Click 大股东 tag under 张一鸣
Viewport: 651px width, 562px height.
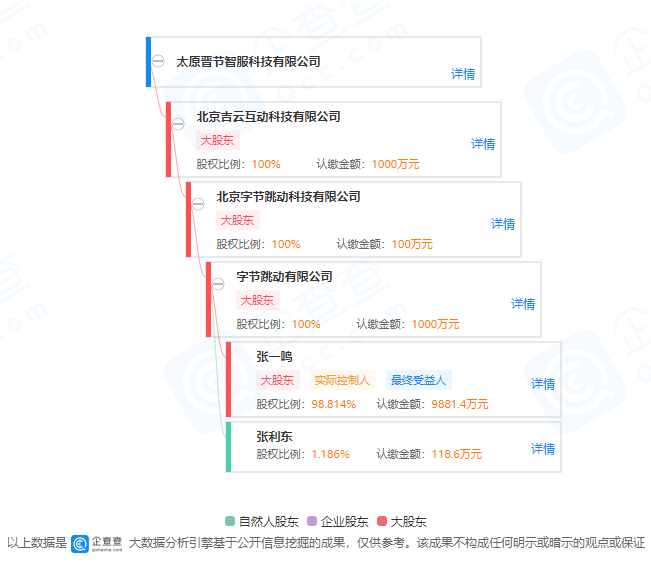pyautogui.click(x=277, y=380)
